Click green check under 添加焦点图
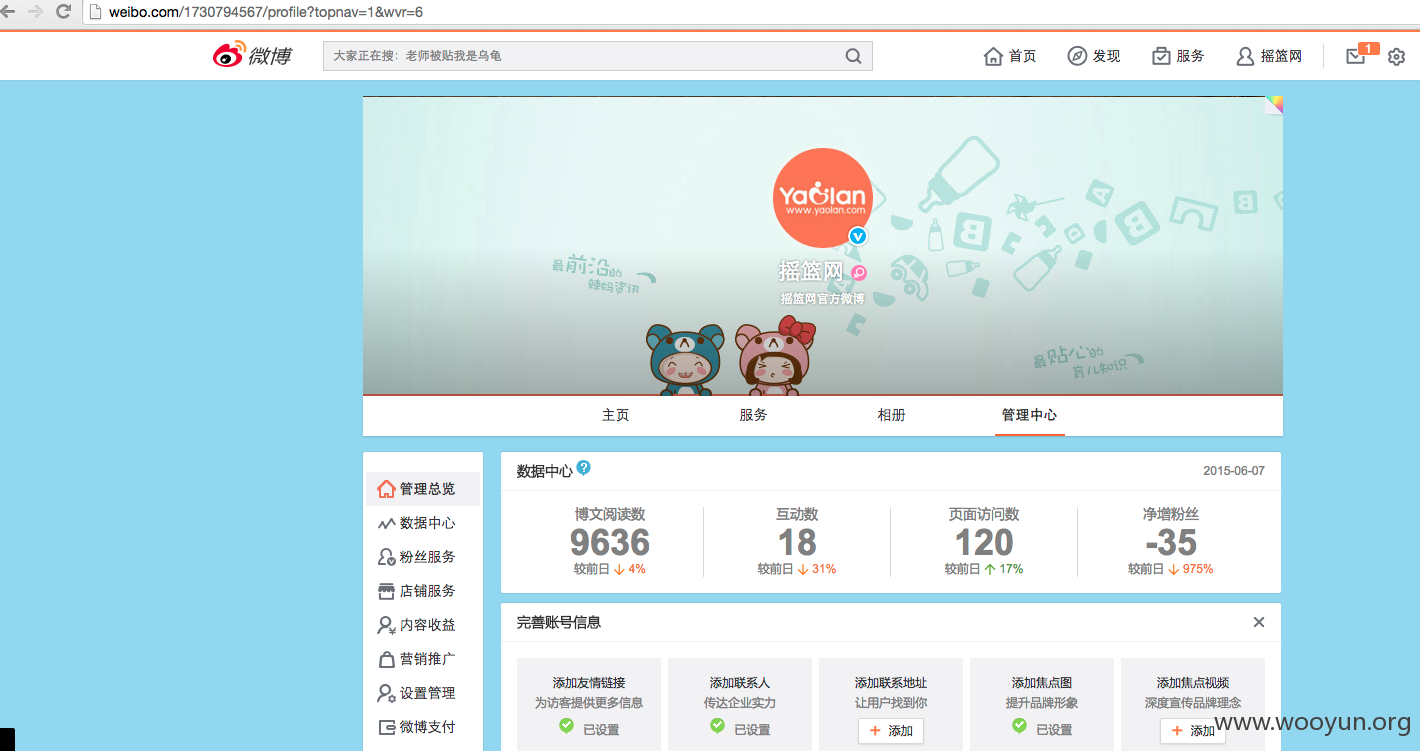Image resolution: width=1420 pixels, height=751 pixels. 1019,726
